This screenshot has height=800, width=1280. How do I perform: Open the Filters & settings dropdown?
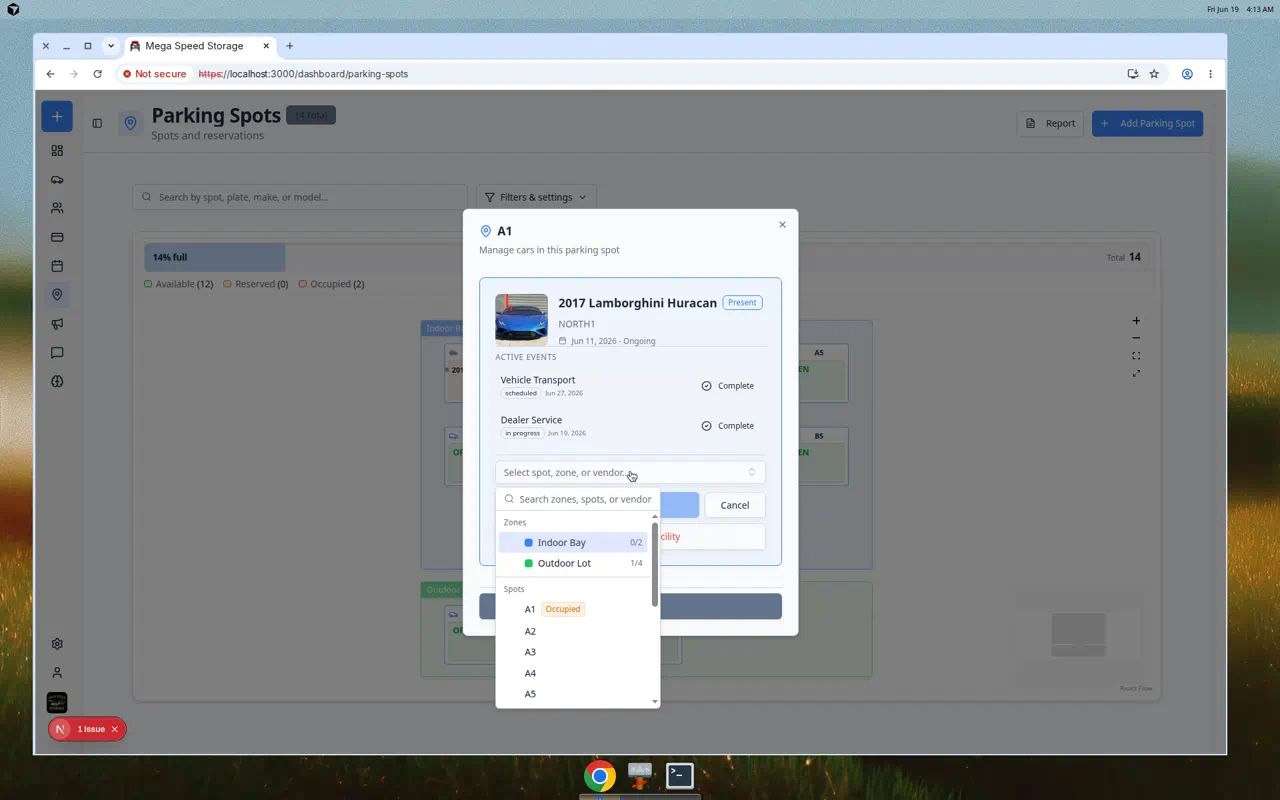pyautogui.click(x=537, y=197)
